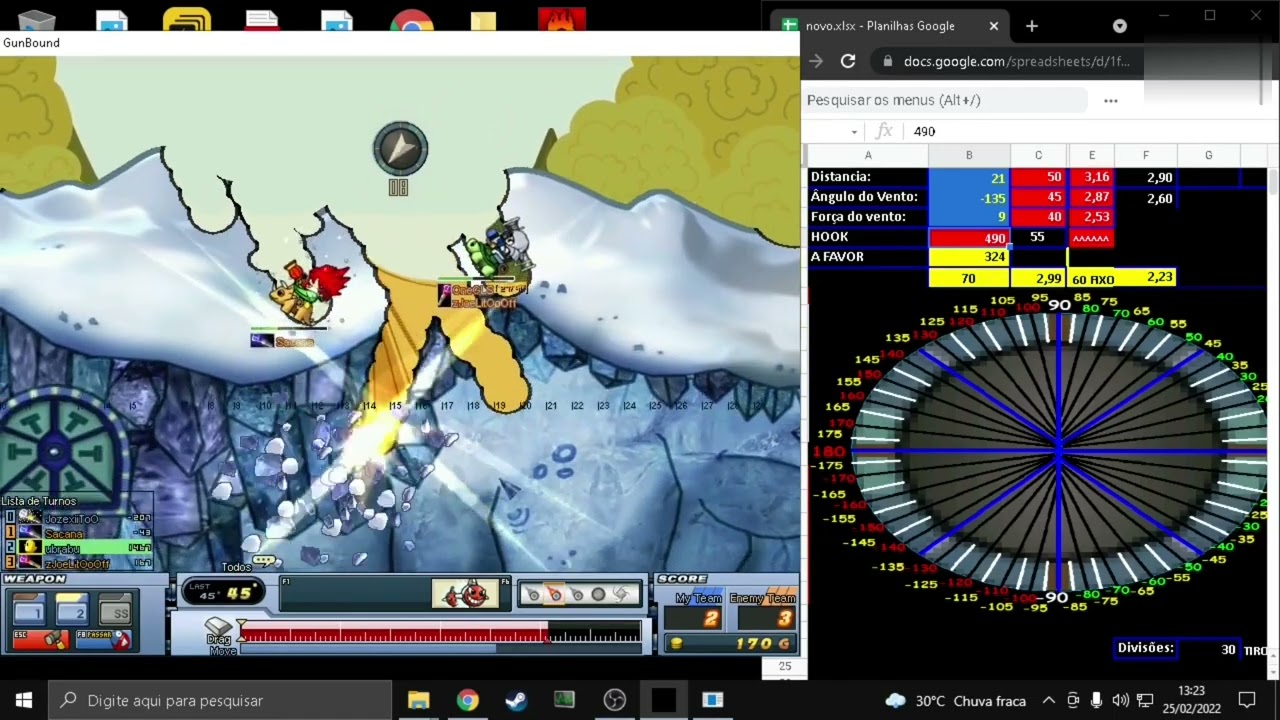Viewport: 1280px width, 720px height.
Task: Select the Distancia value cell 21
Action: (969, 177)
